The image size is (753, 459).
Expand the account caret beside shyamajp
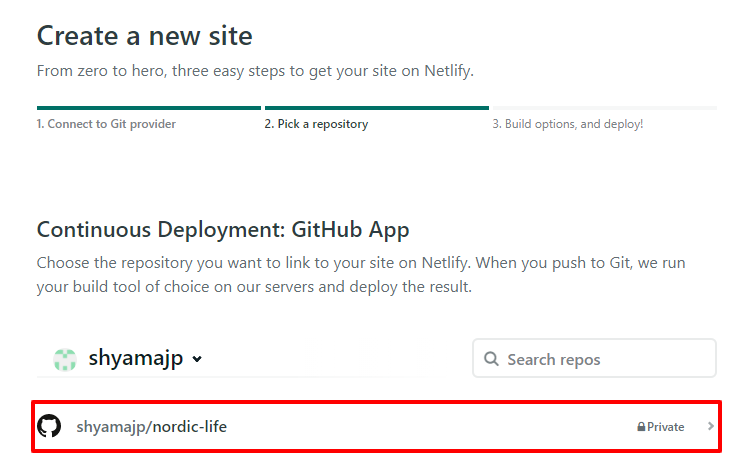tap(197, 360)
